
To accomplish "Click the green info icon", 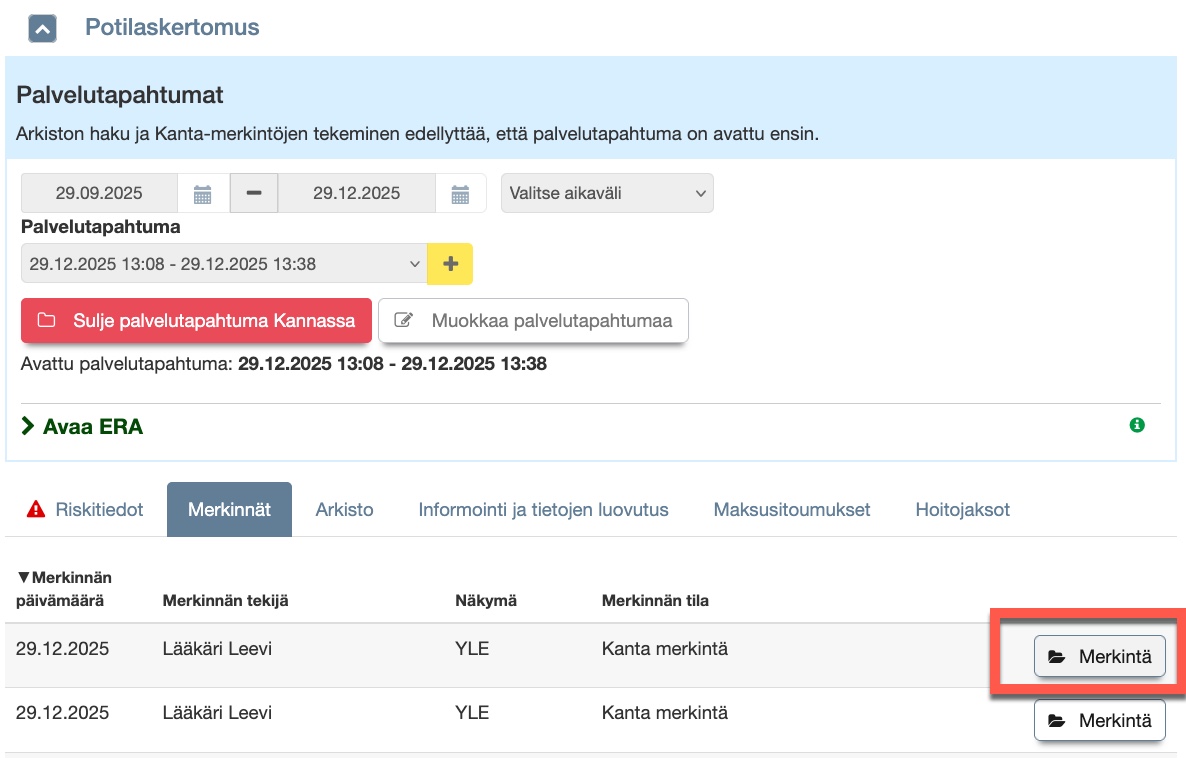I will pyautogui.click(x=1137, y=425).
